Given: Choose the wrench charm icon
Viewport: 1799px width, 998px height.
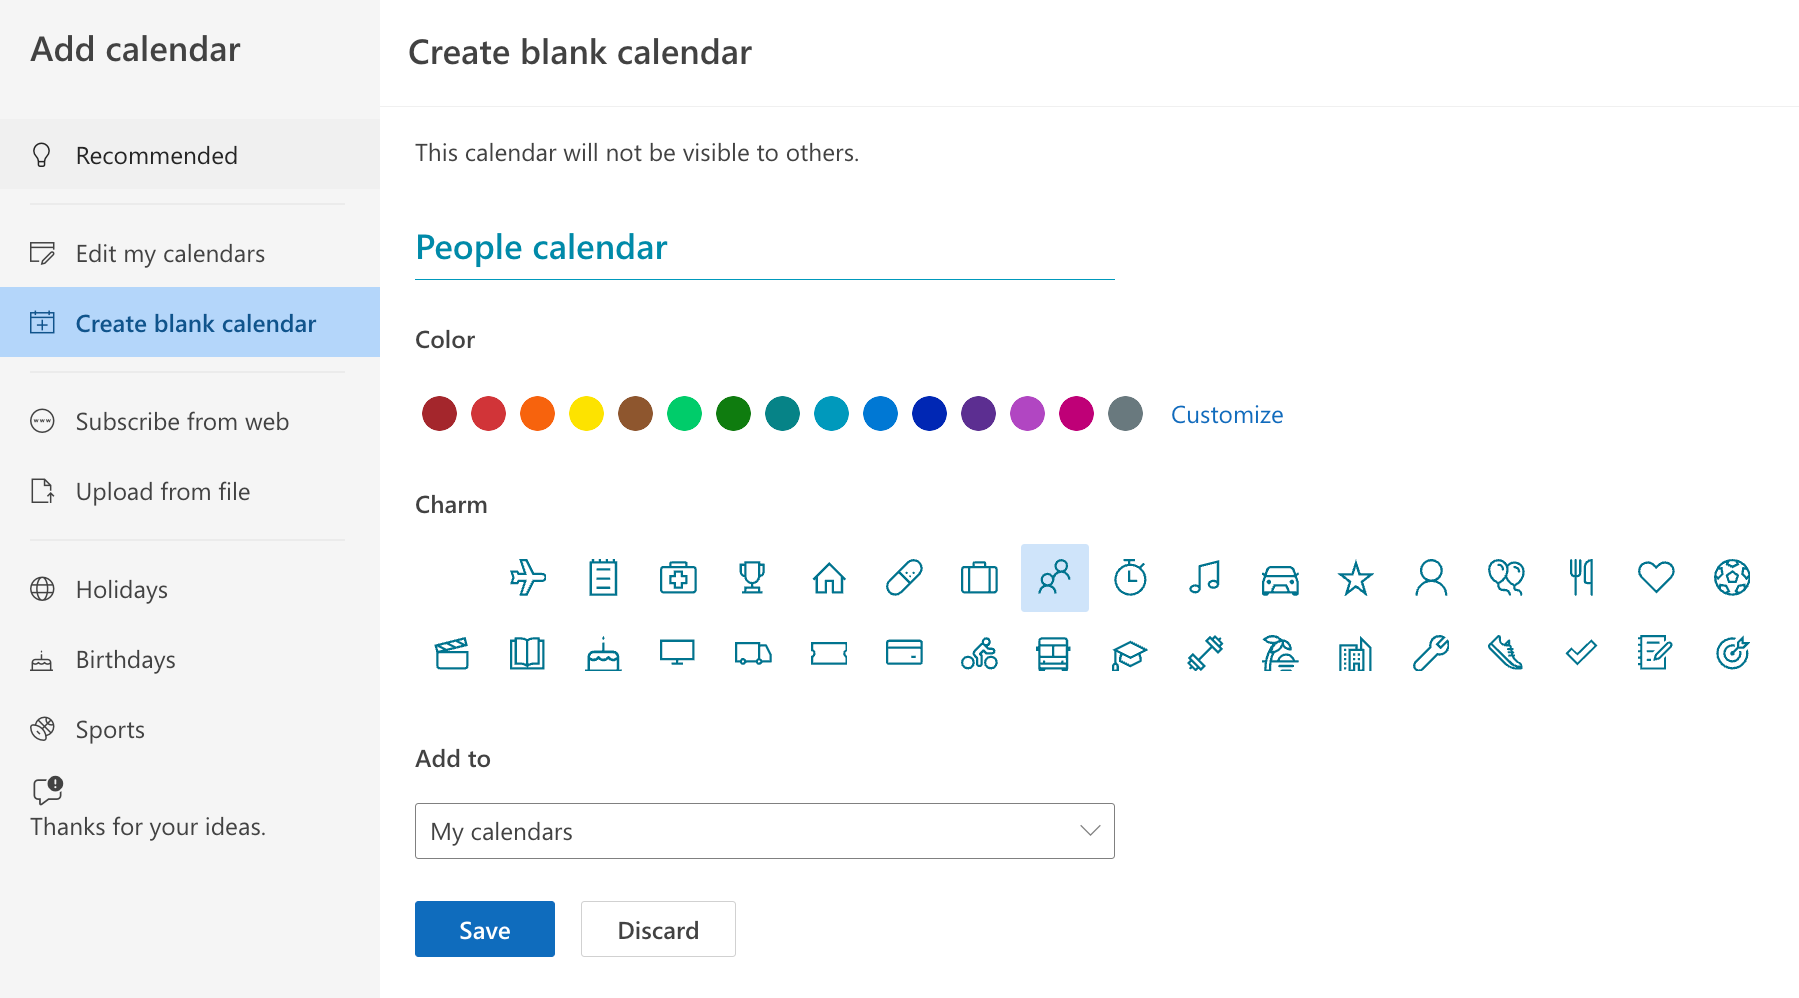Looking at the screenshot, I should (x=1431, y=654).
